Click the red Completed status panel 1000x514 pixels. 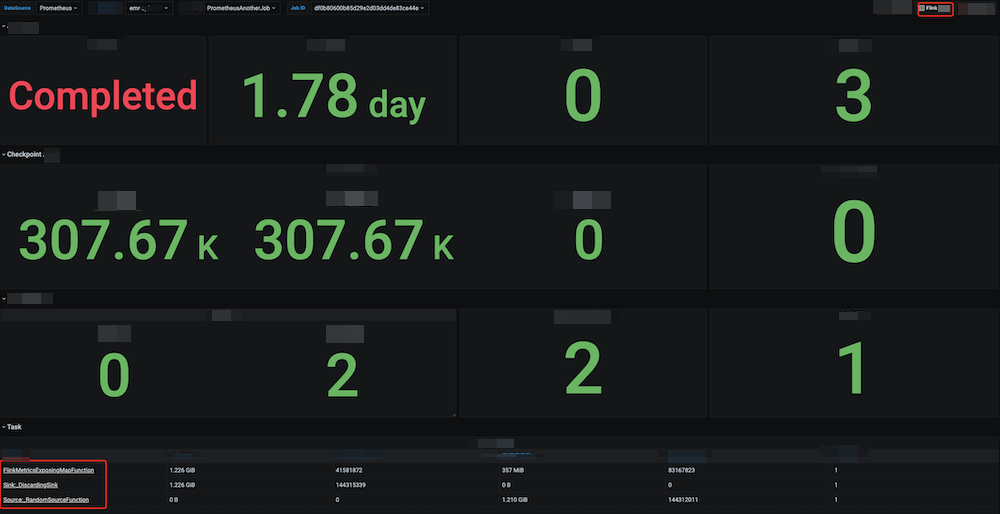pos(103,97)
